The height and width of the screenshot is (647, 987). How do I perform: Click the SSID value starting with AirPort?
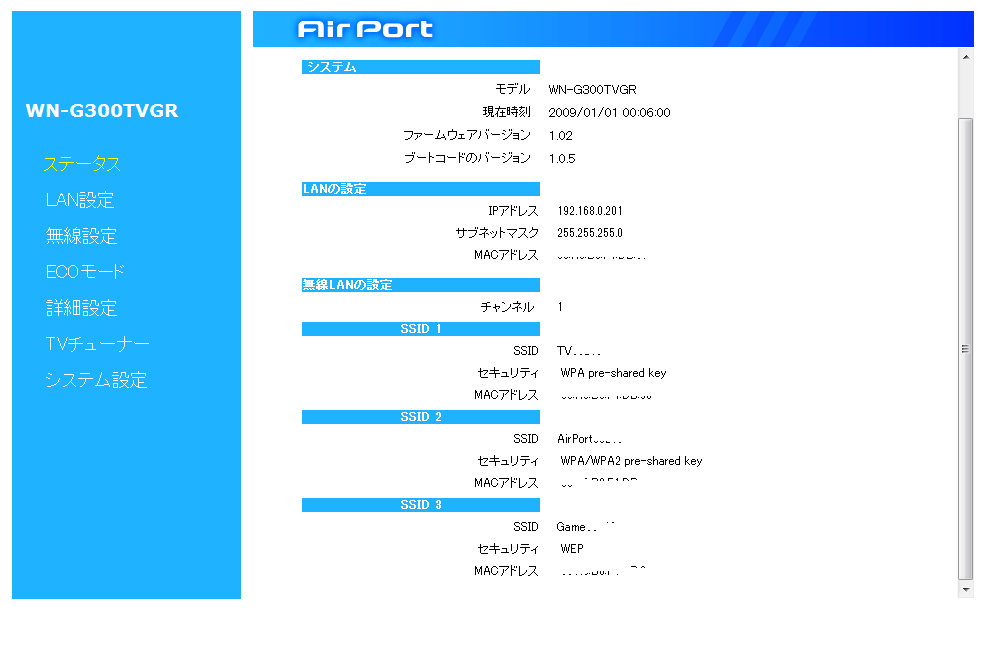[589, 439]
